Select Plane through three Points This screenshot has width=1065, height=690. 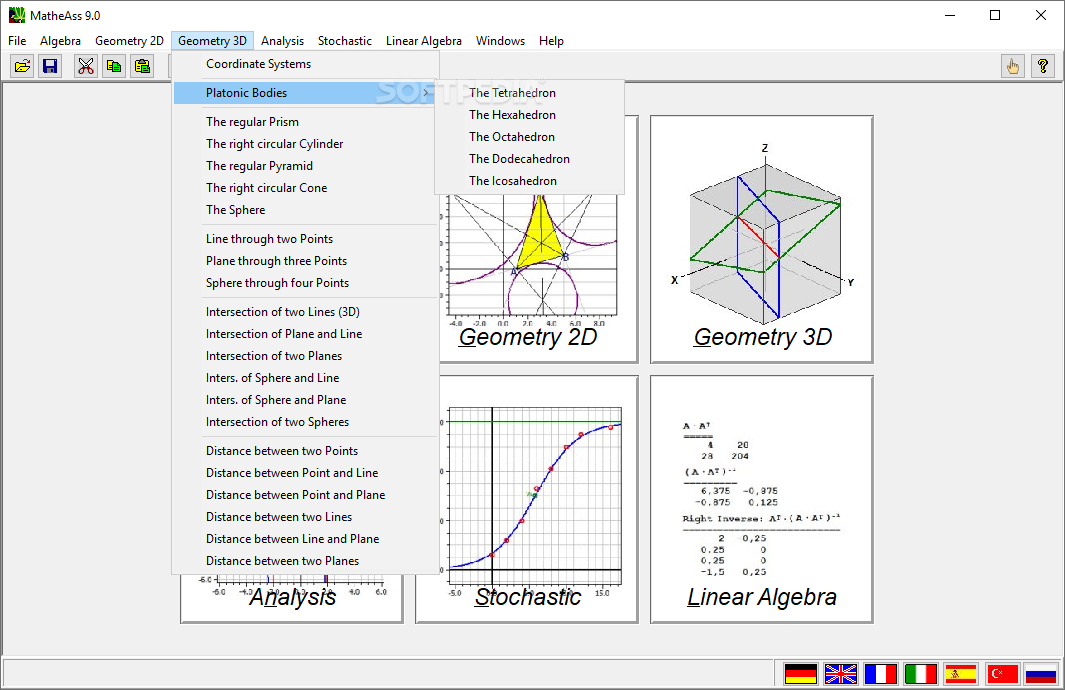[306, 261]
